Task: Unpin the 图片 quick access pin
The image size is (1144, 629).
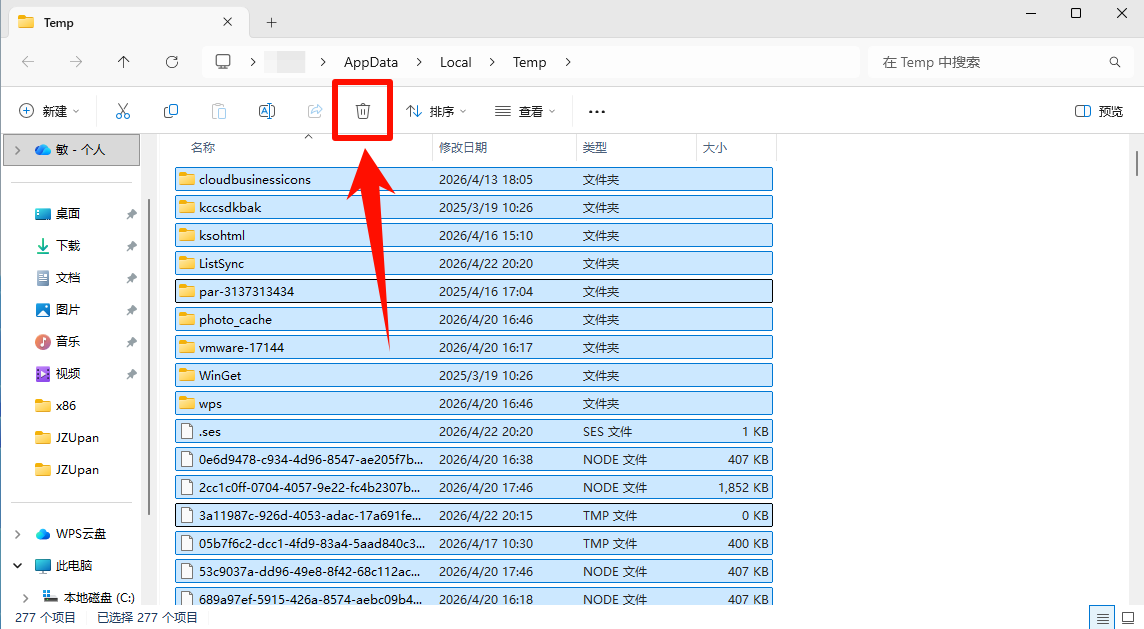Action: (x=131, y=310)
